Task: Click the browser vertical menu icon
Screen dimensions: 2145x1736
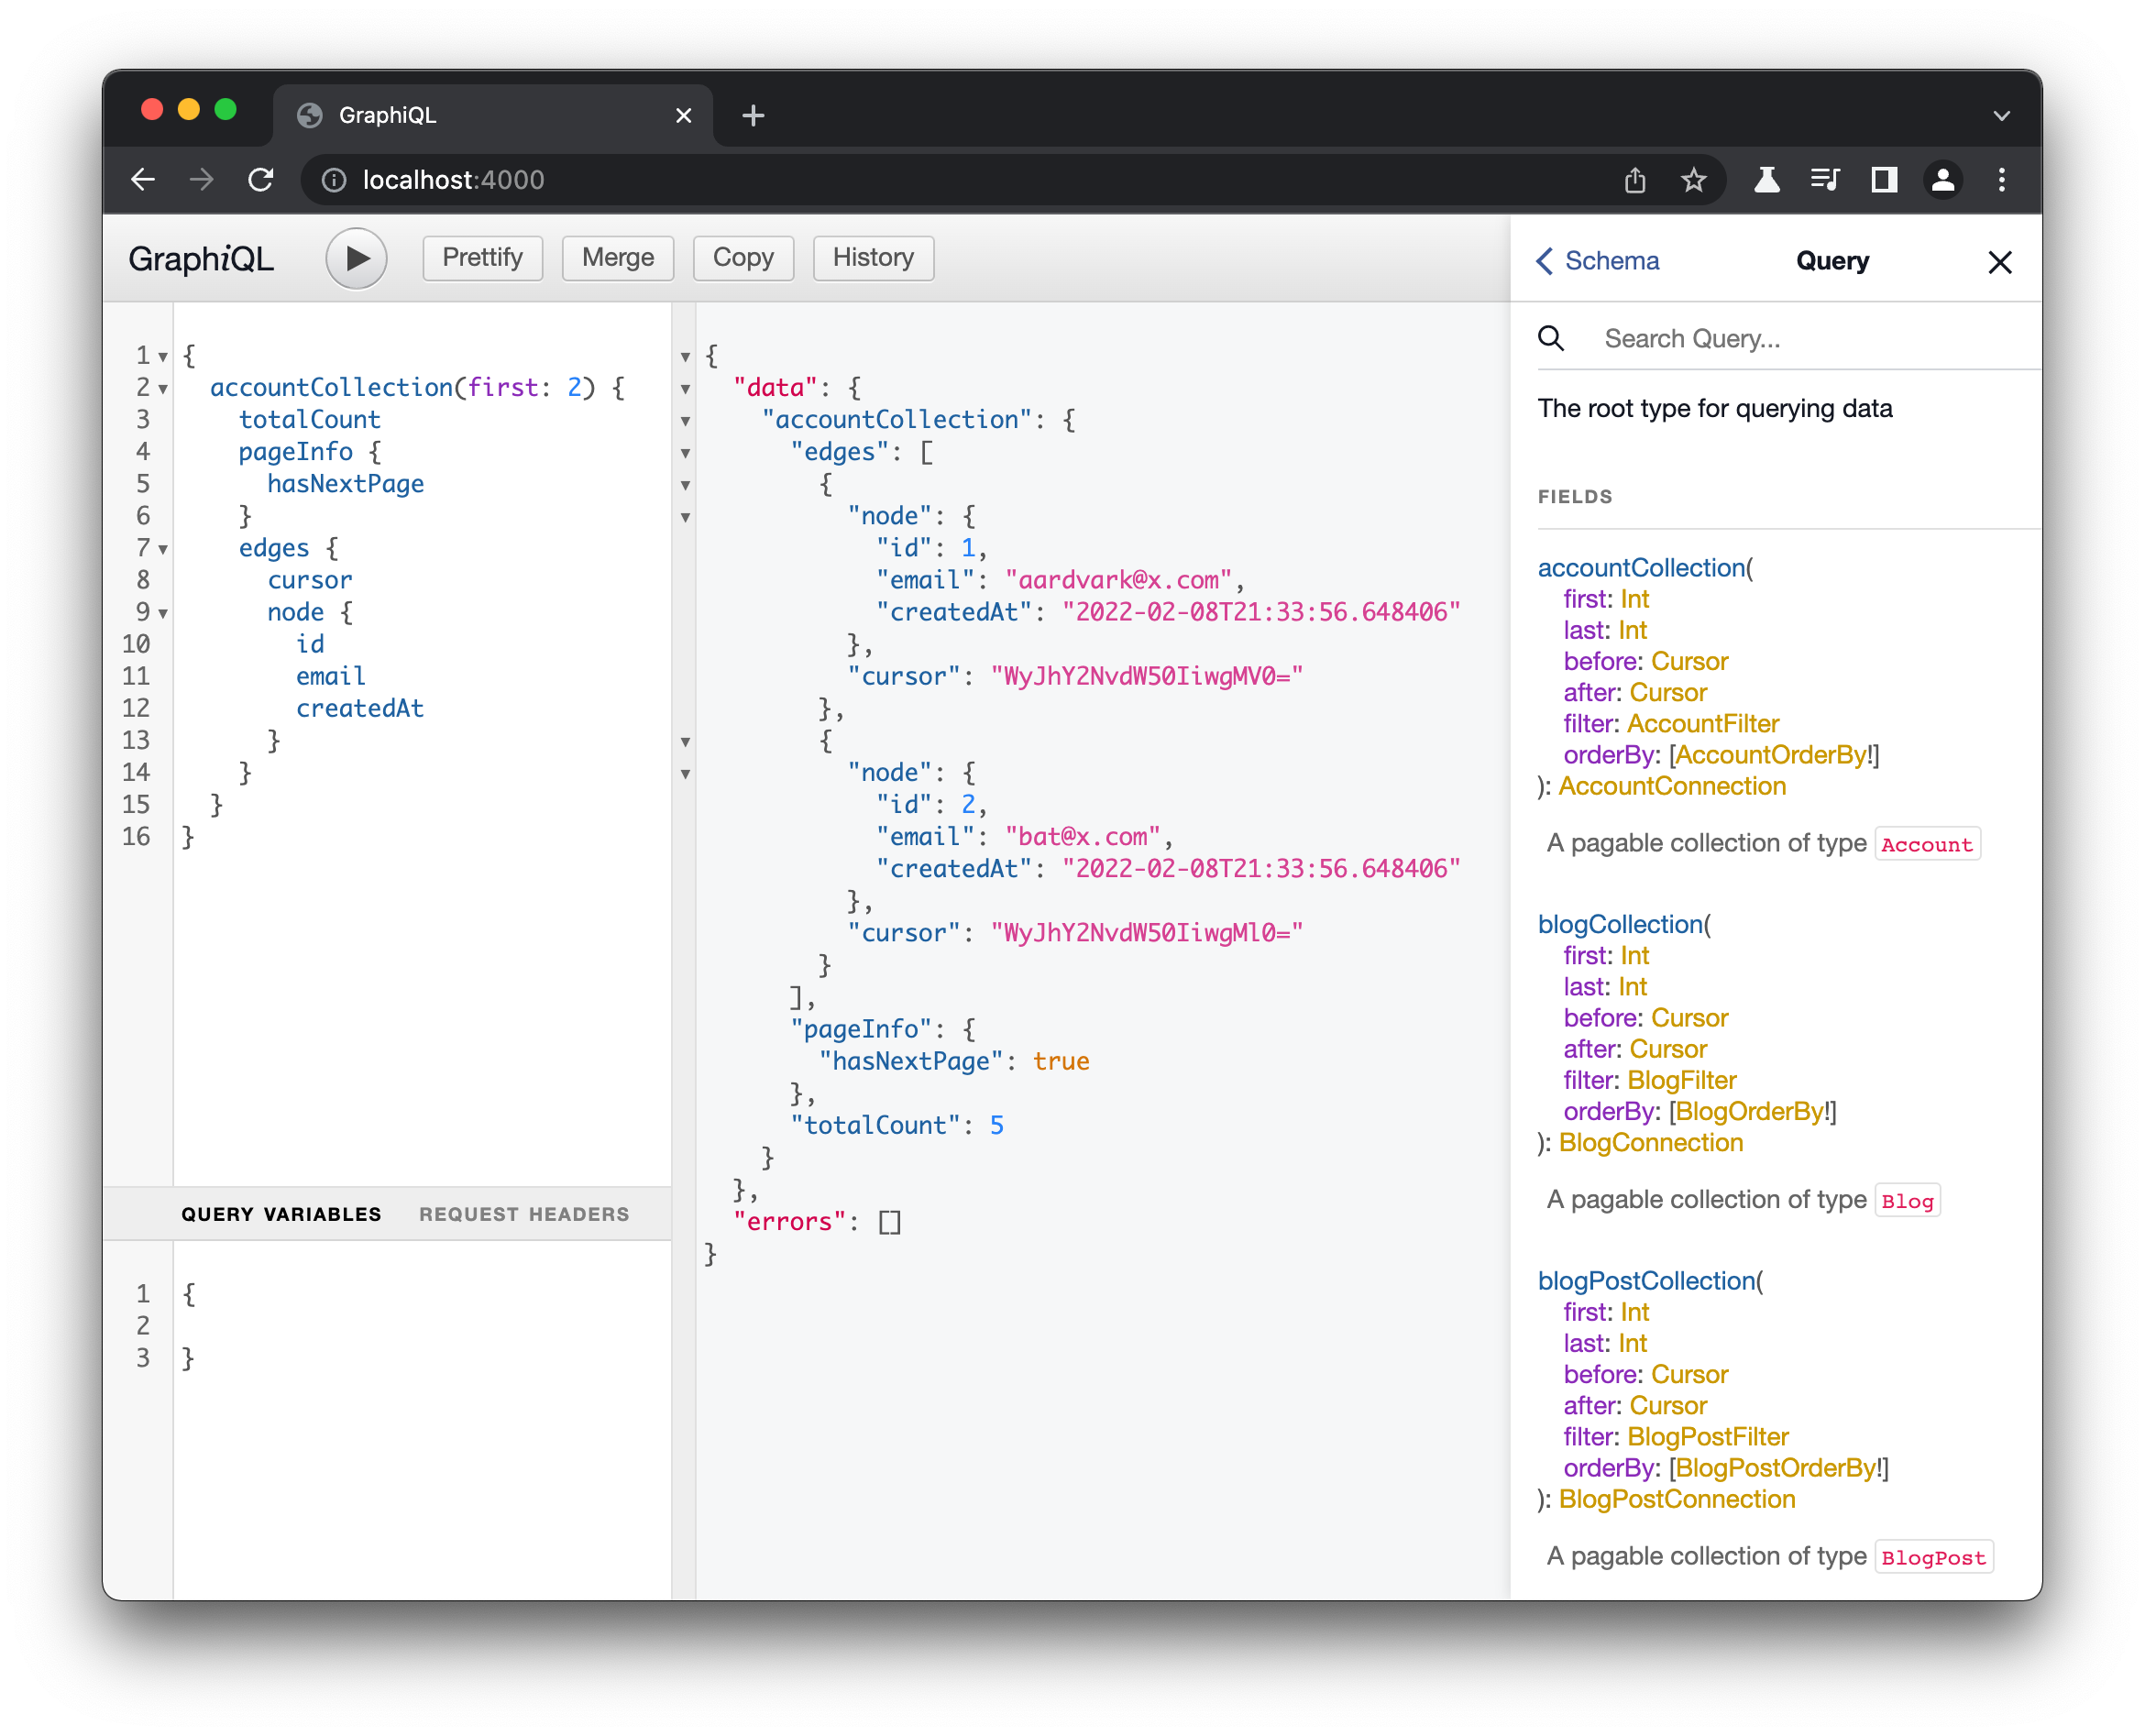Action: tap(2001, 177)
